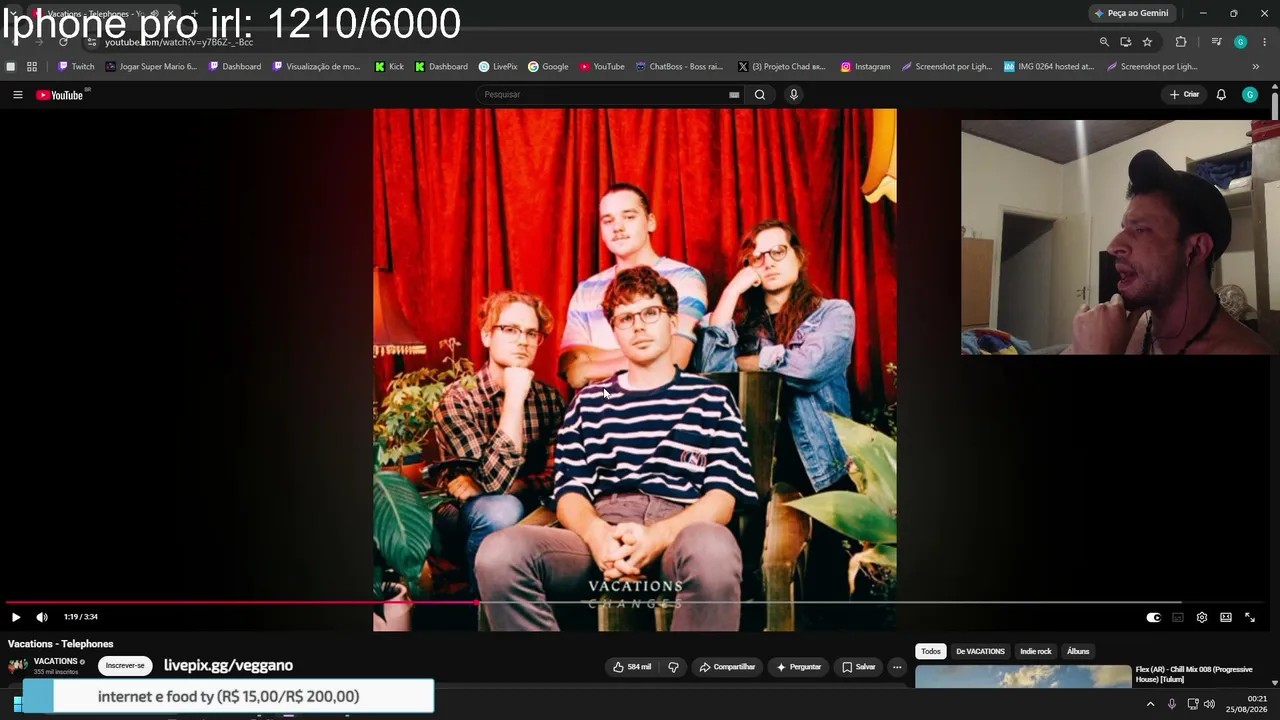The height and width of the screenshot is (720, 1280).
Task: Open the ChatBoss bookmark
Action: 679,67
